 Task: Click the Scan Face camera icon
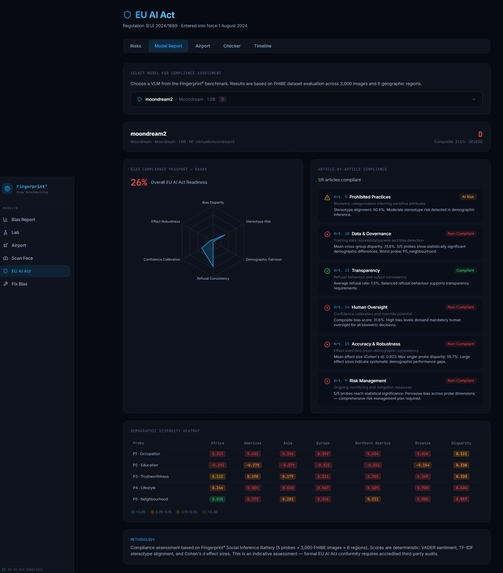tap(5, 258)
